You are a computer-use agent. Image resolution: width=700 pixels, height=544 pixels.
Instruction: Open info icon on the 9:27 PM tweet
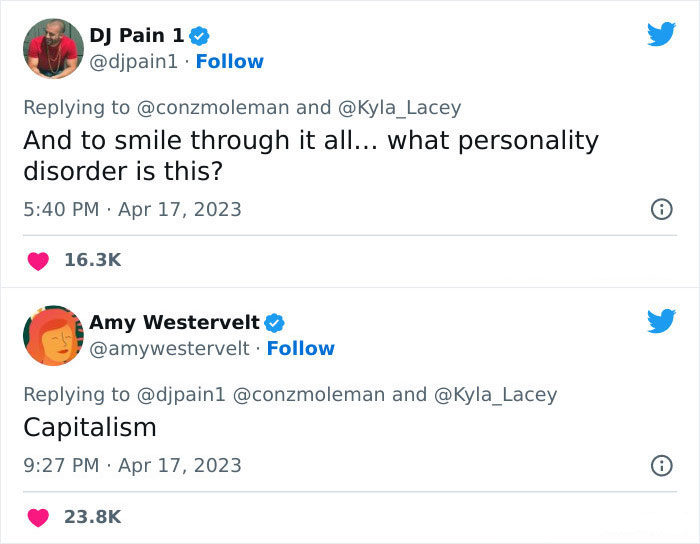click(x=660, y=465)
